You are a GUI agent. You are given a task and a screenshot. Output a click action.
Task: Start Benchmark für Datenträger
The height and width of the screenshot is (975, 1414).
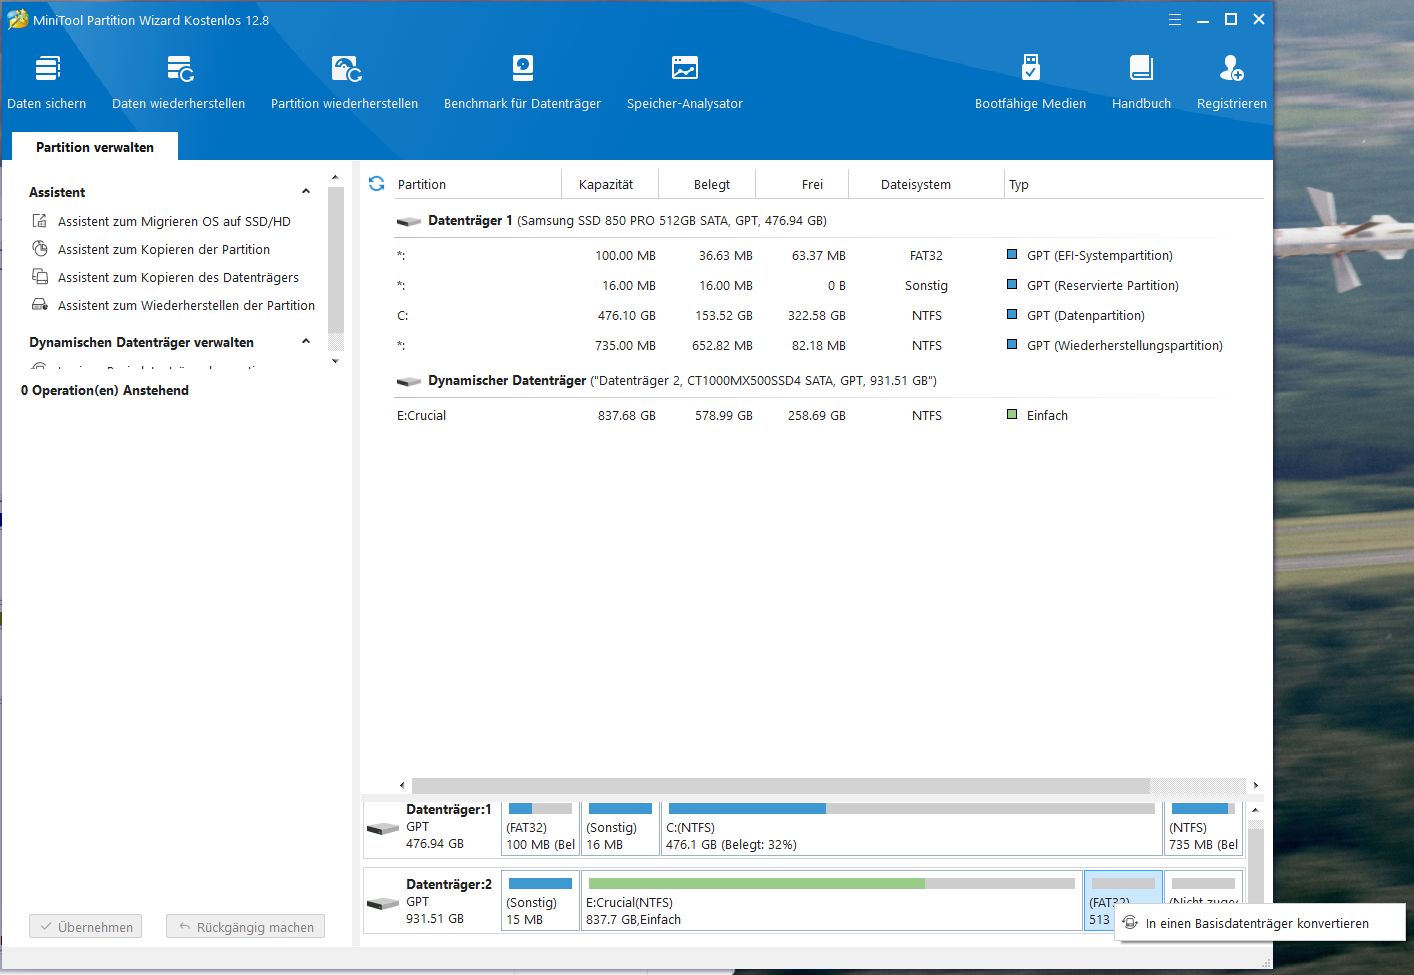pyautogui.click(x=523, y=82)
